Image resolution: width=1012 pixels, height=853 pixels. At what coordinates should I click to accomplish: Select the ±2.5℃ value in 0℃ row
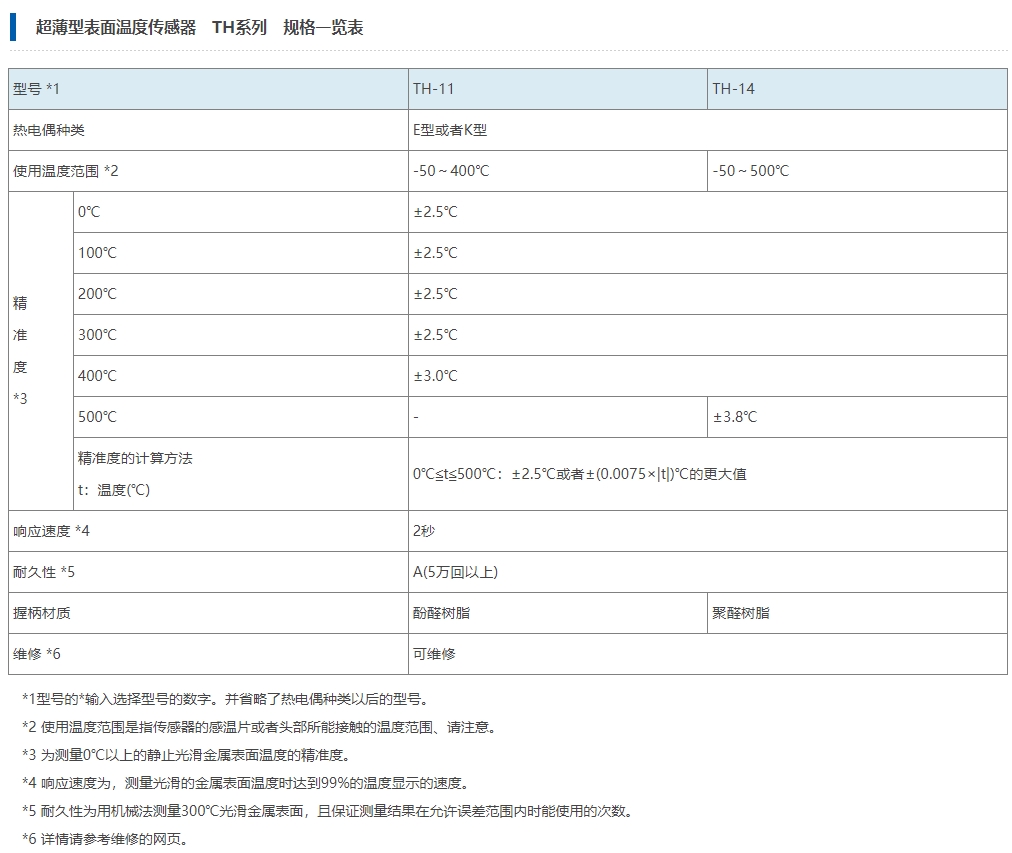(x=436, y=212)
